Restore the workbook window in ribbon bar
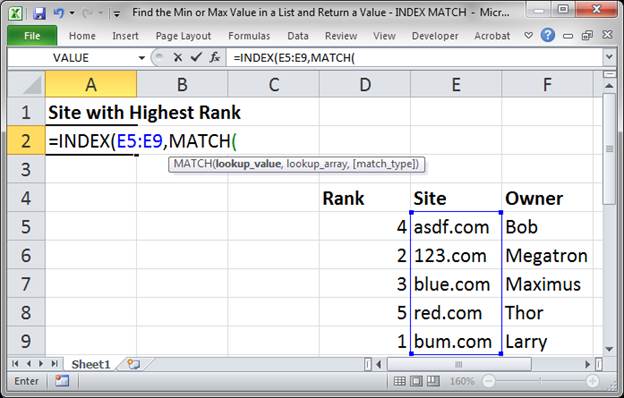The width and height of the screenshot is (624, 398). point(587,35)
